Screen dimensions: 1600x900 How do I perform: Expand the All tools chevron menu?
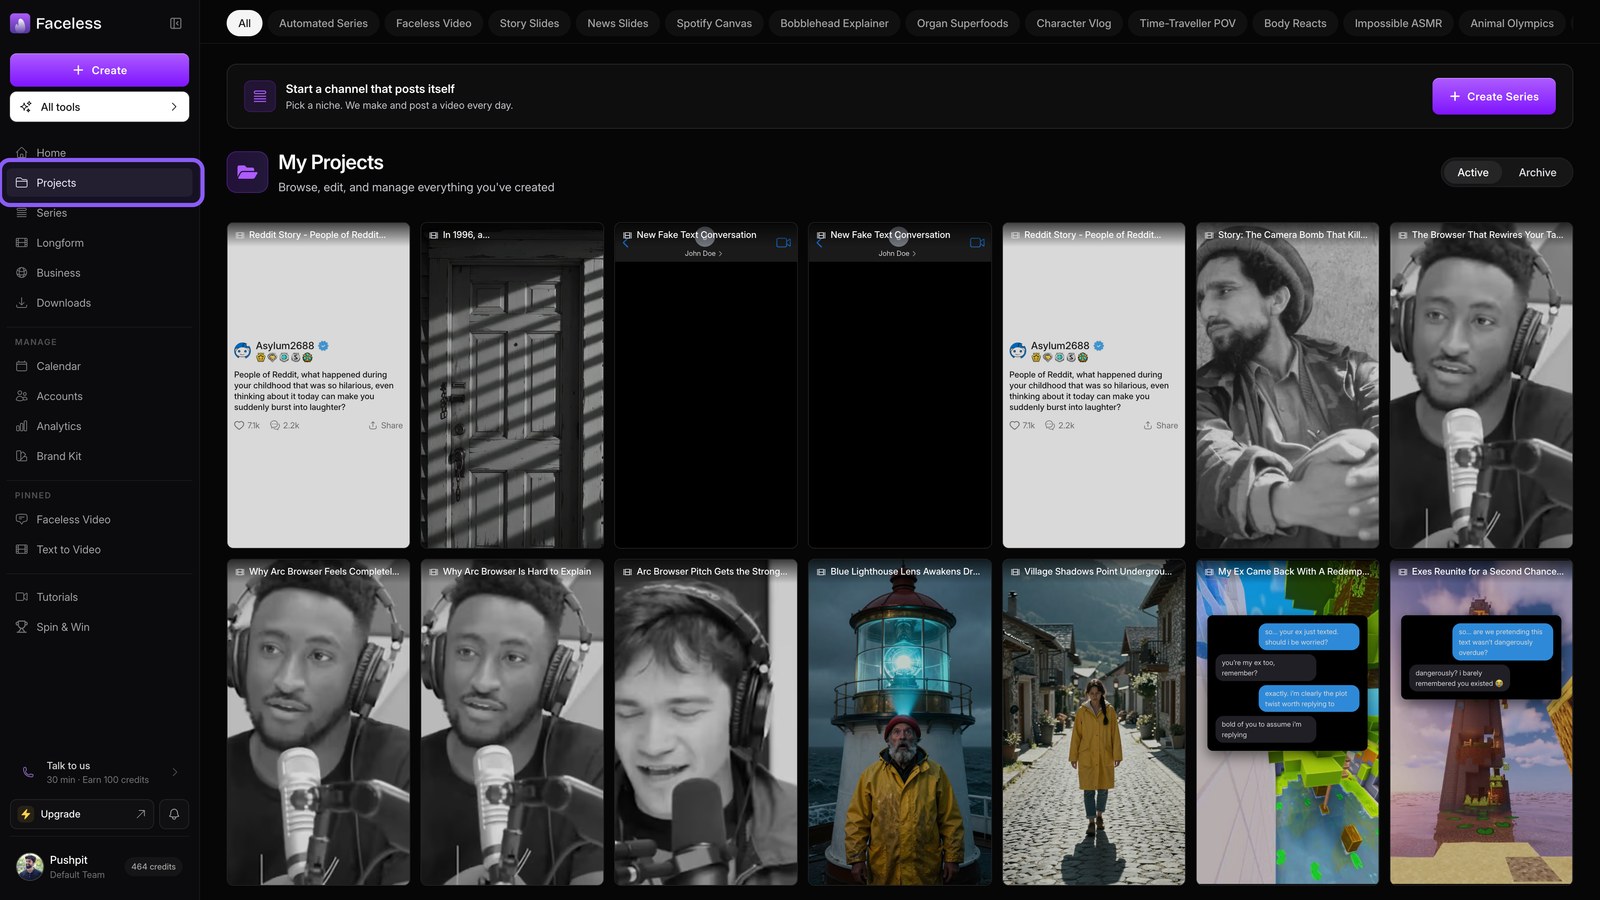pos(174,107)
